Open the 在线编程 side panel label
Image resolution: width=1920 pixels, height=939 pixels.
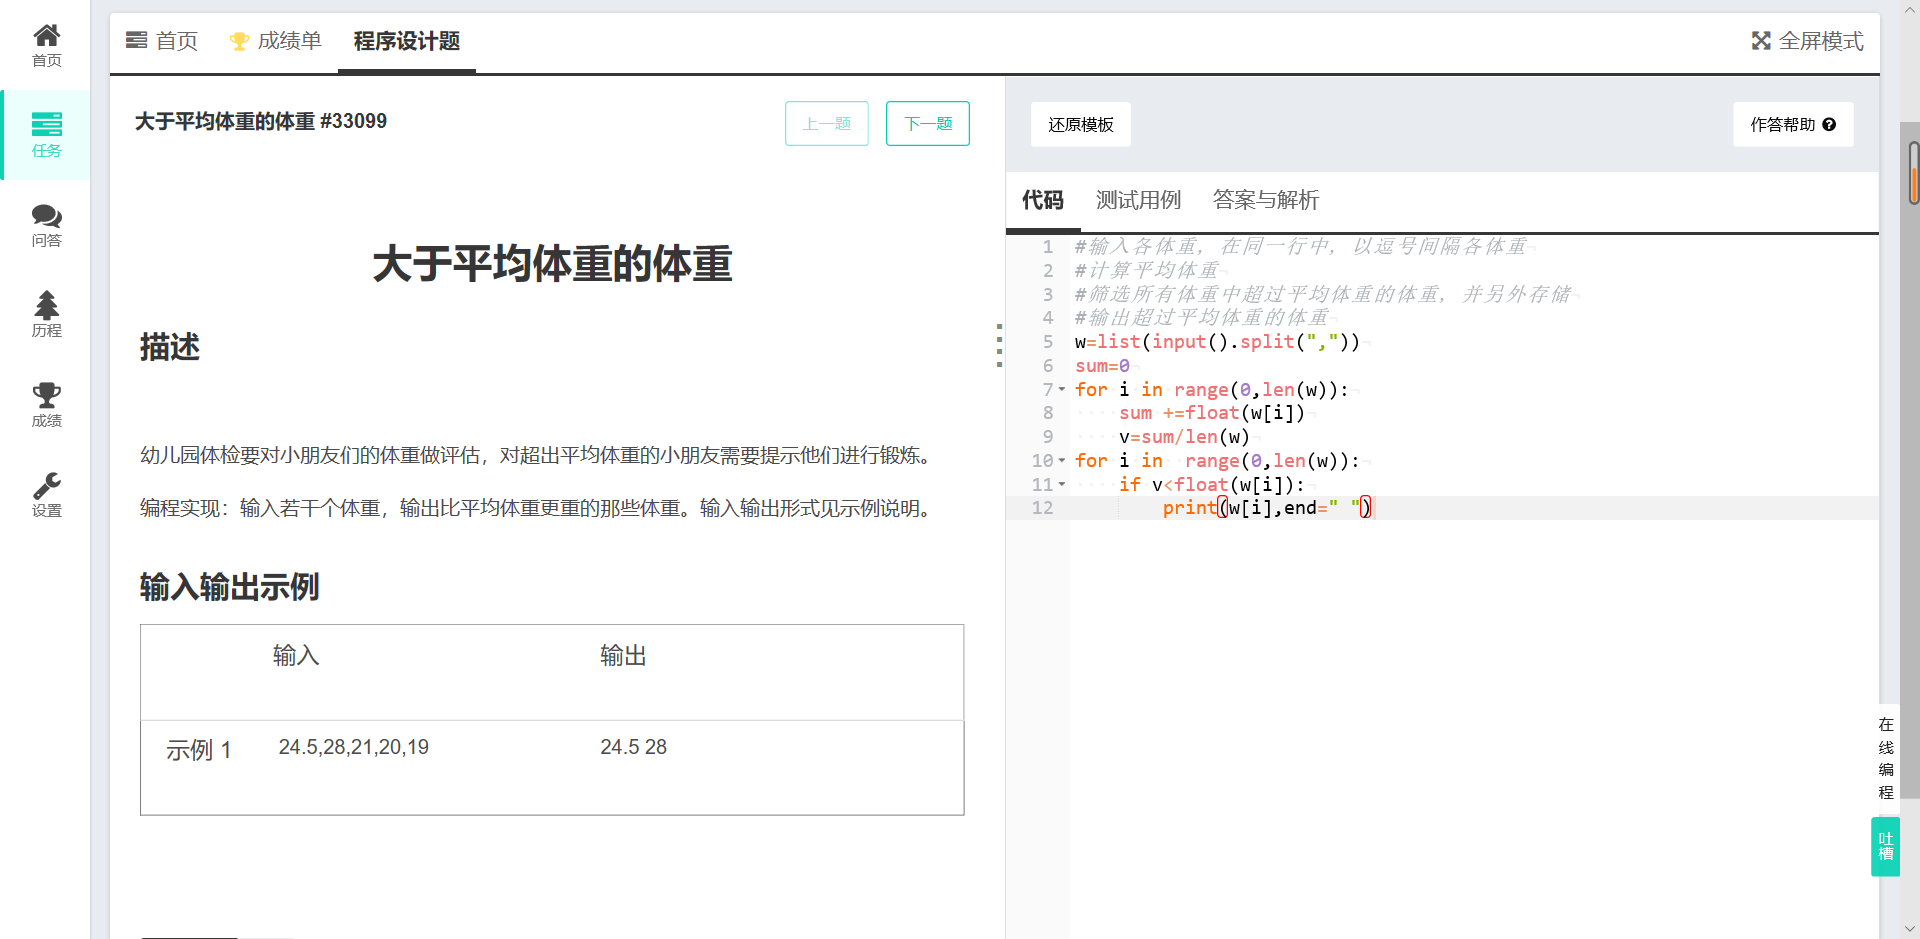pos(1886,758)
